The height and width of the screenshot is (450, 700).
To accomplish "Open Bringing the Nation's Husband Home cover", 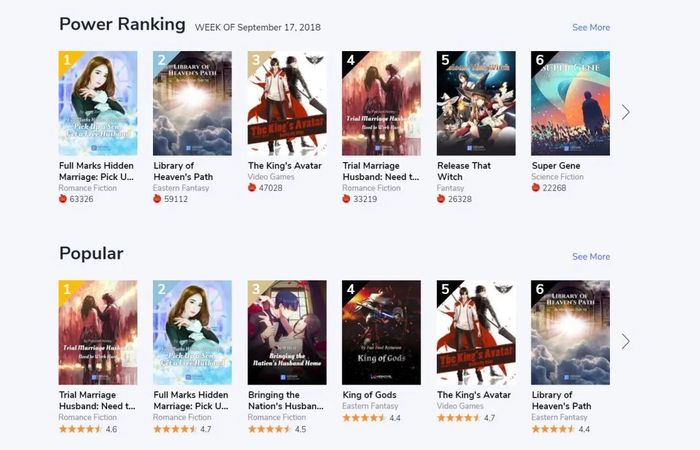I will (287, 333).
